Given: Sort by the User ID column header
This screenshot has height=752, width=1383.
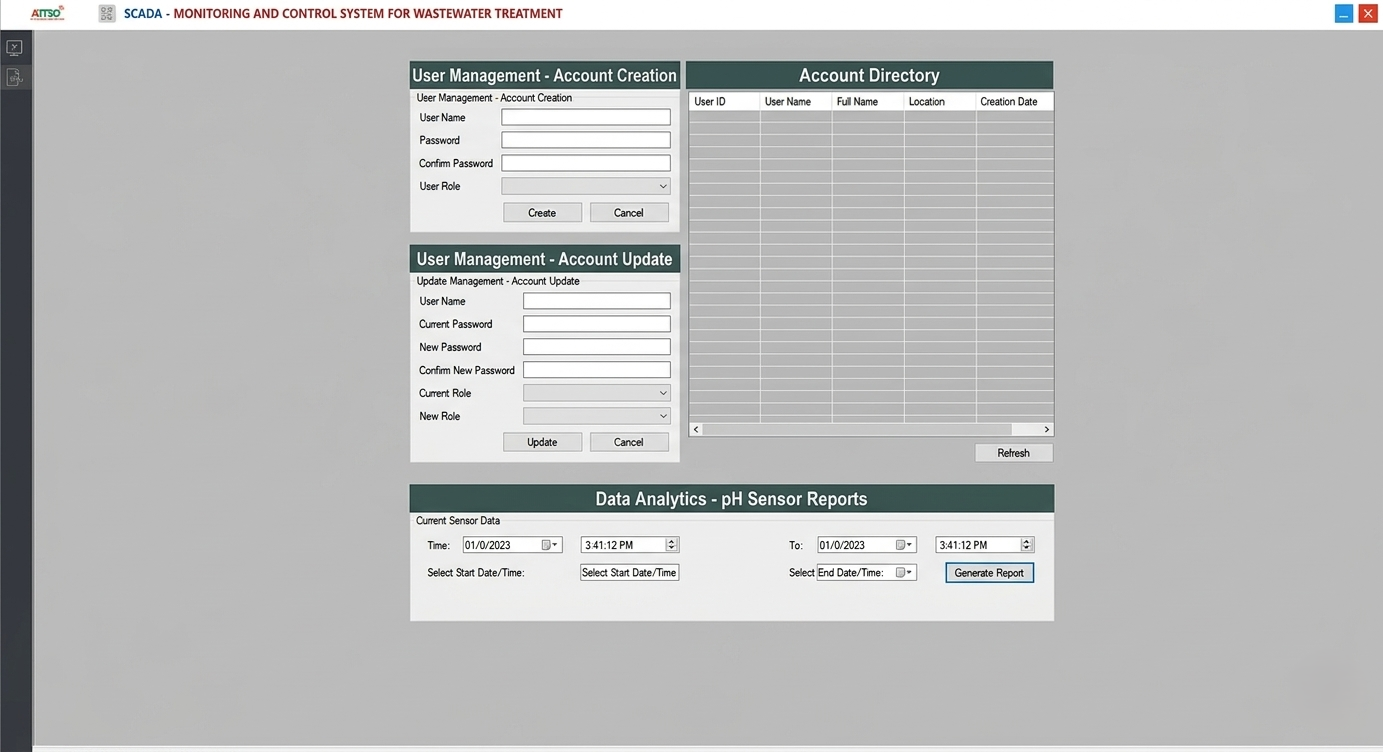Looking at the screenshot, I should point(725,102).
